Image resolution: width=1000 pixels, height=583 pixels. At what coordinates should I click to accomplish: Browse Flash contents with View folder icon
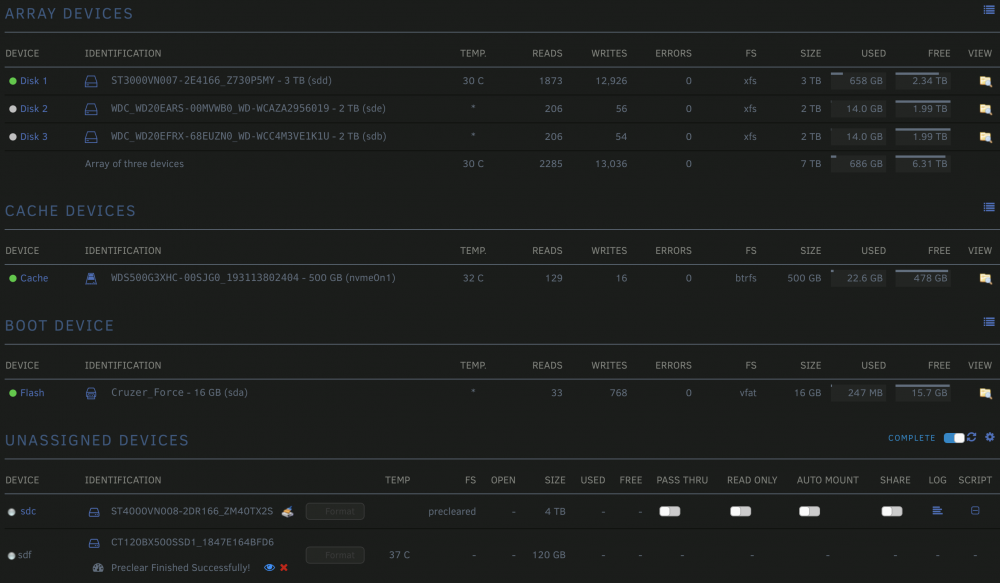click(x=985, y=393)
